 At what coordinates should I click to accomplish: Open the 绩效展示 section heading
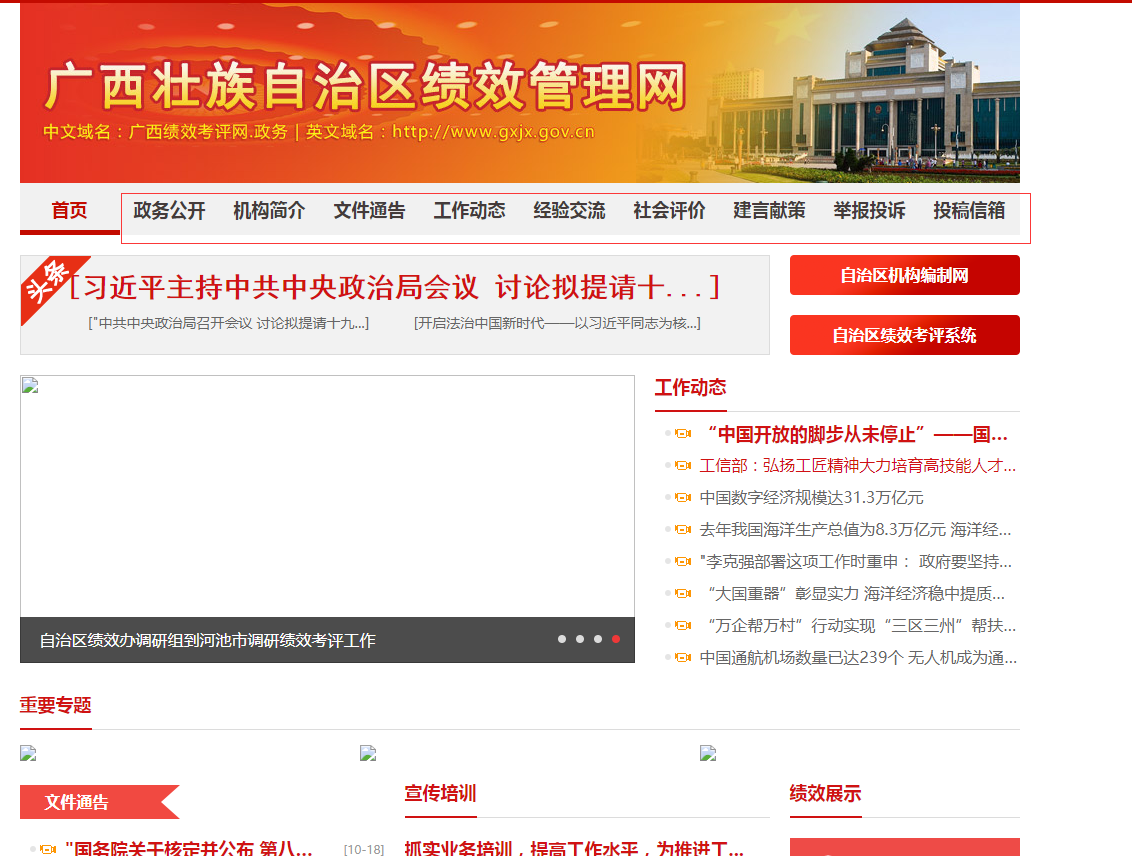[825, 793]
